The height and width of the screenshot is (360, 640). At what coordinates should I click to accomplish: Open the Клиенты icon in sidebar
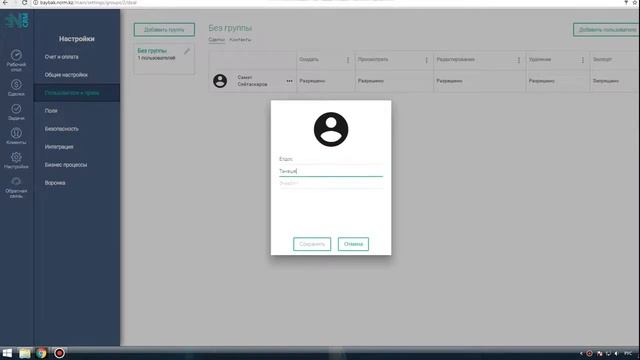coord(16,133)
